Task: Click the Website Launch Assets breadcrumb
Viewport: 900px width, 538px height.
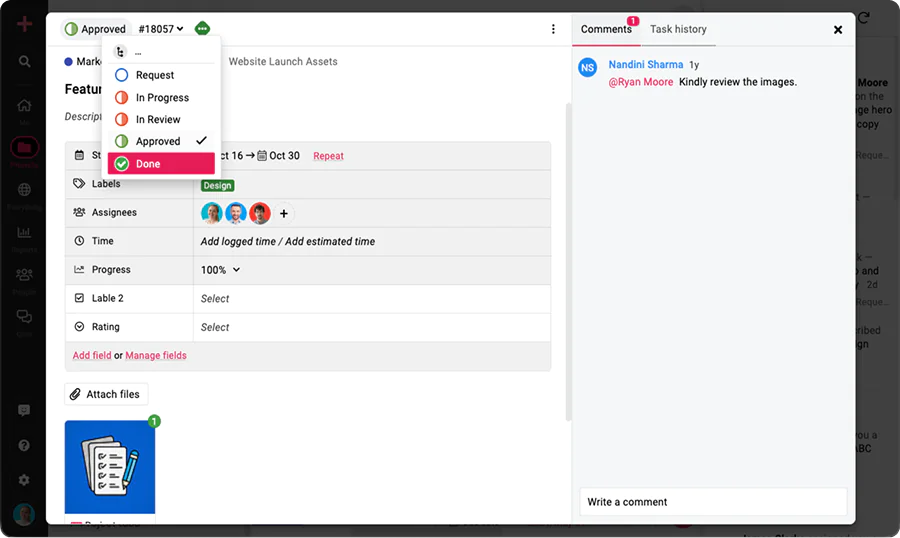Action: (283, 61)
